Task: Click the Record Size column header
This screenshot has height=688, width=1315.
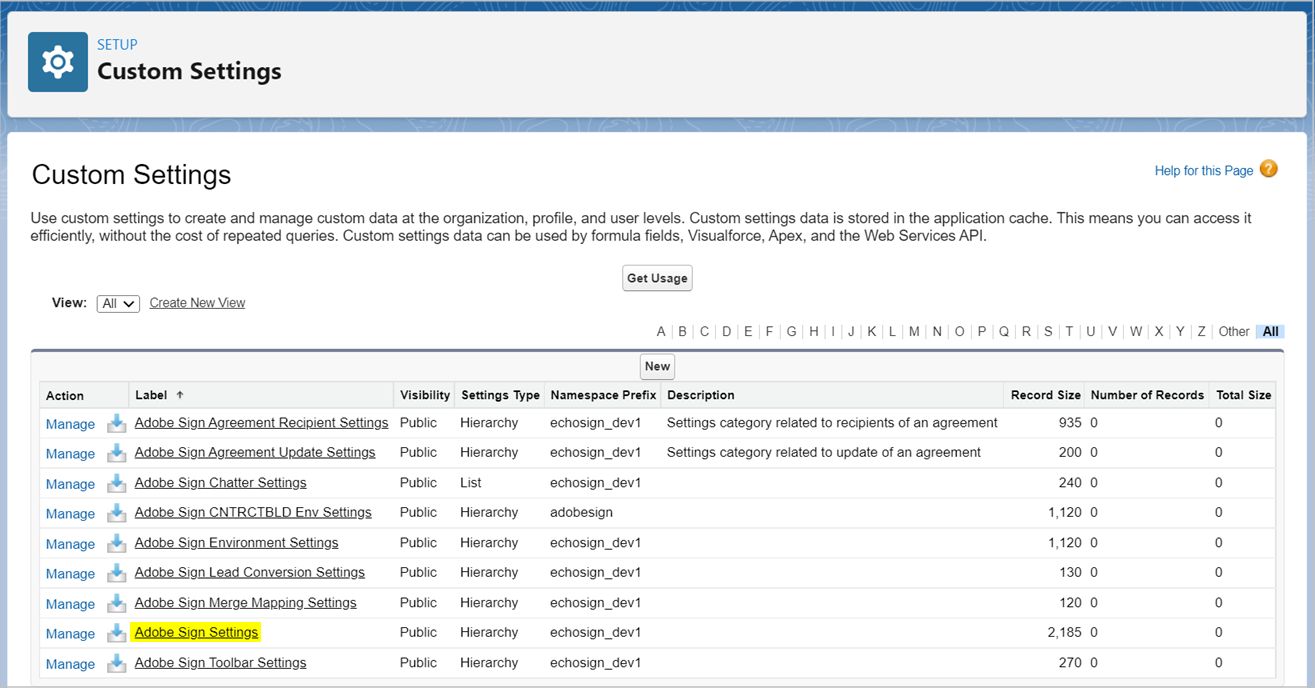Action: tap(1046, 395)
